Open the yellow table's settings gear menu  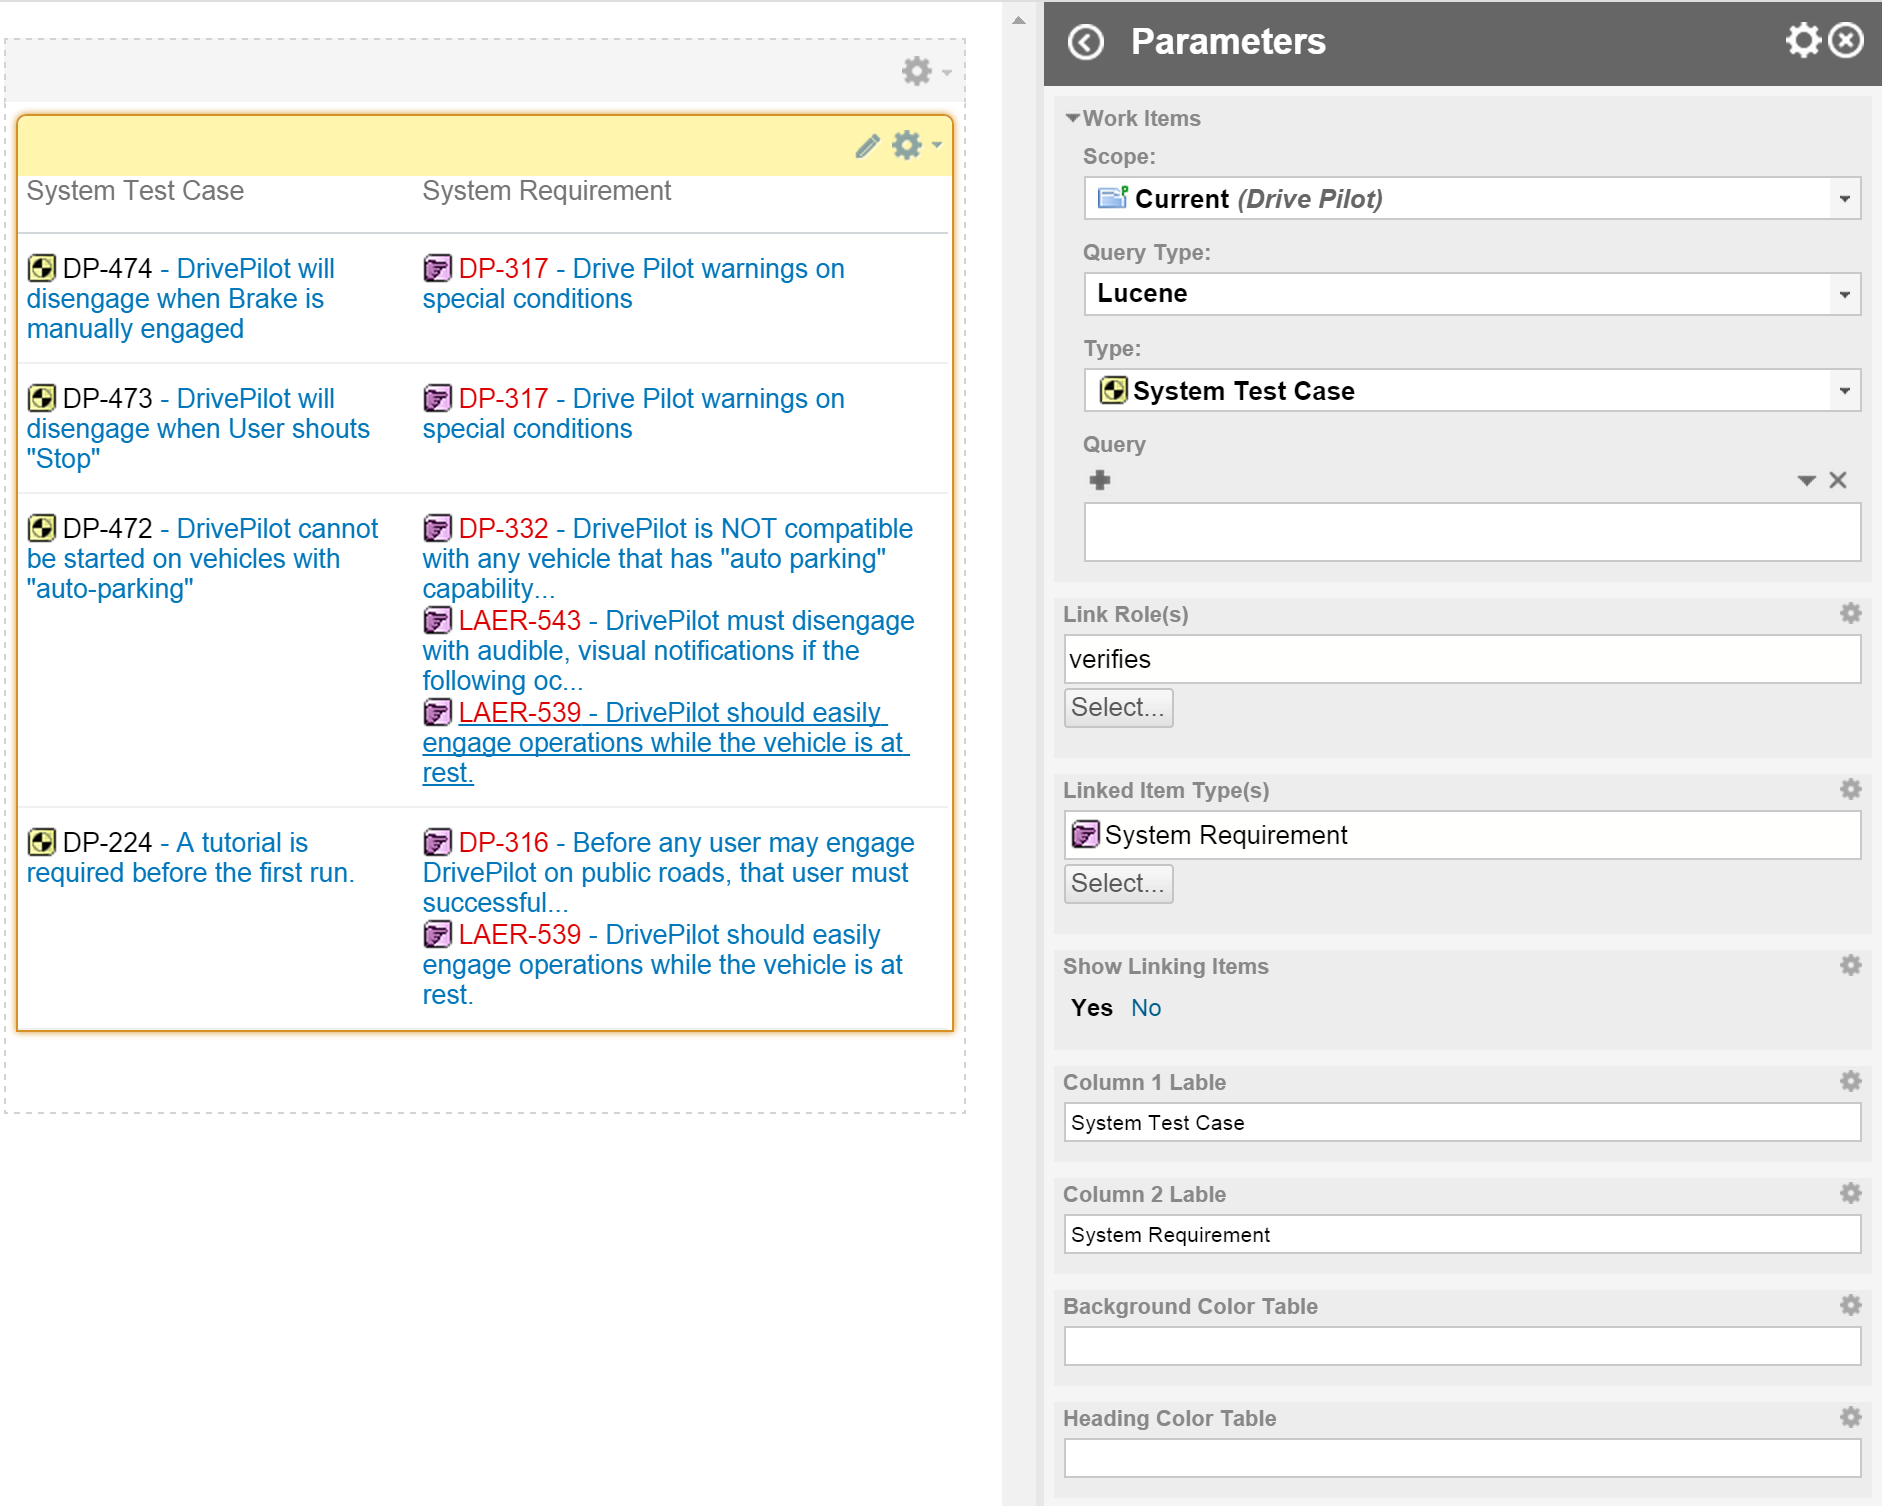[x=906, y=146]
